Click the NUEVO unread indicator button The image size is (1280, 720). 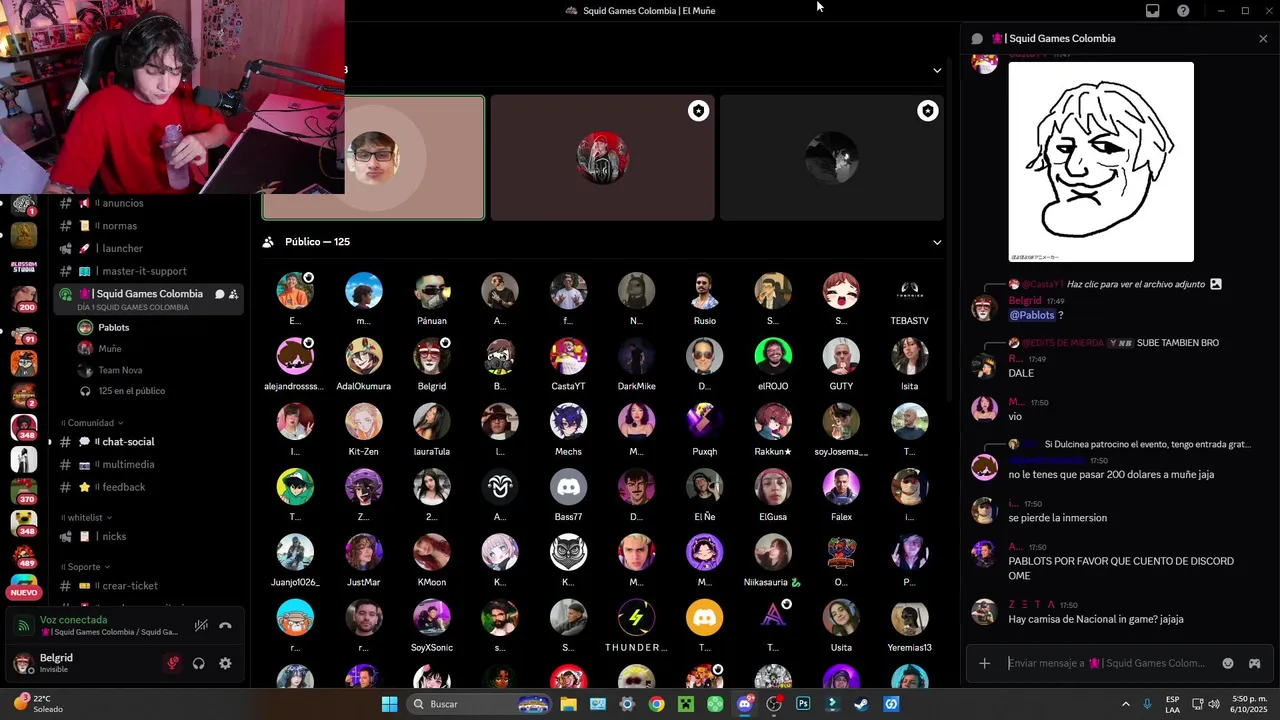pyautogui.click(x=23, y=593)
